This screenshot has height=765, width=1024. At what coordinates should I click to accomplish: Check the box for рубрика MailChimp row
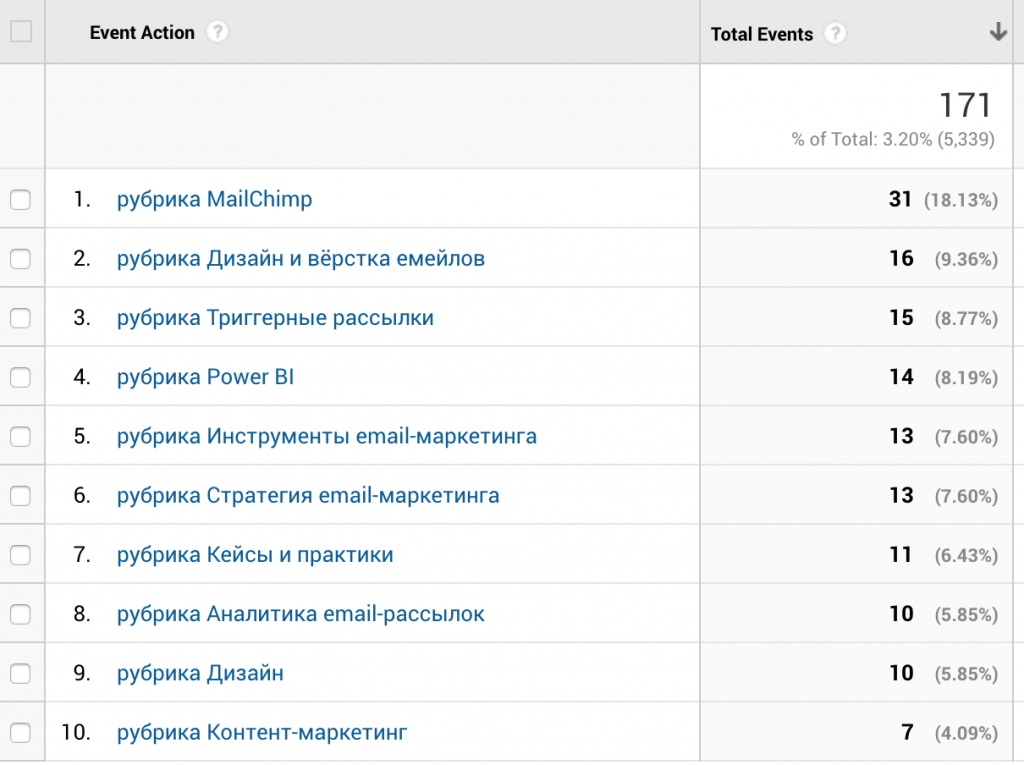click(21, 200)
